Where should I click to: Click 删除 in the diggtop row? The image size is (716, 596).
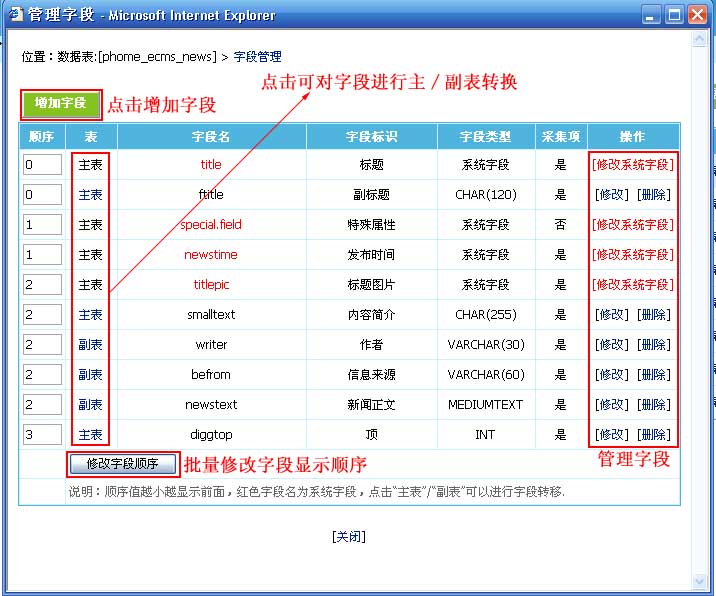pyautogui.click(x=653, y=435)
